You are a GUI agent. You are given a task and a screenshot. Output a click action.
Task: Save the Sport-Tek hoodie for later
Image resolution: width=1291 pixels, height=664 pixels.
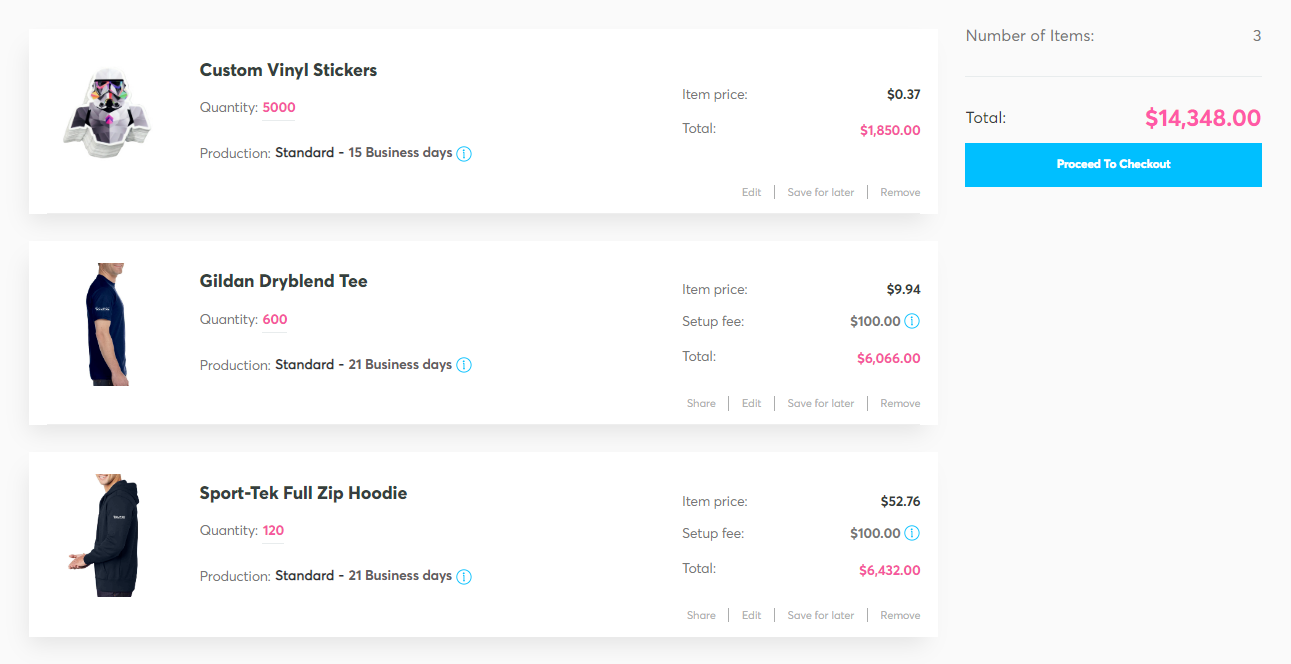click(x=820, y=615)
